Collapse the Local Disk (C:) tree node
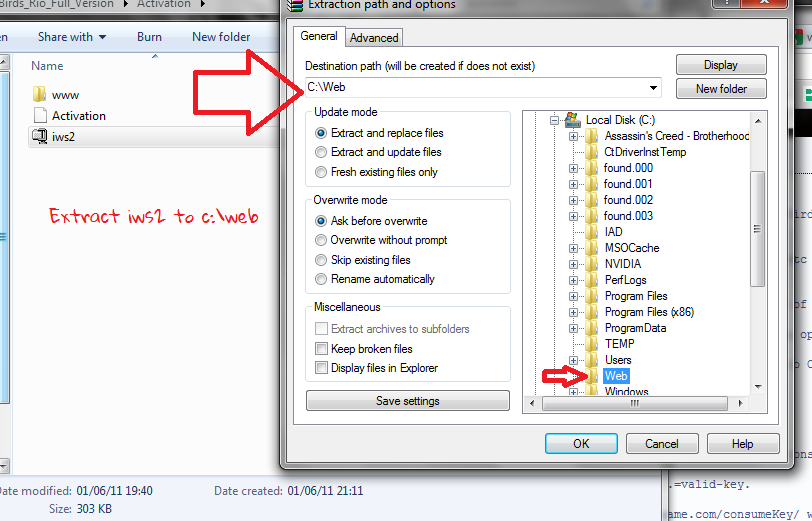Screen dimensions: 812x521 click(554, 121)
